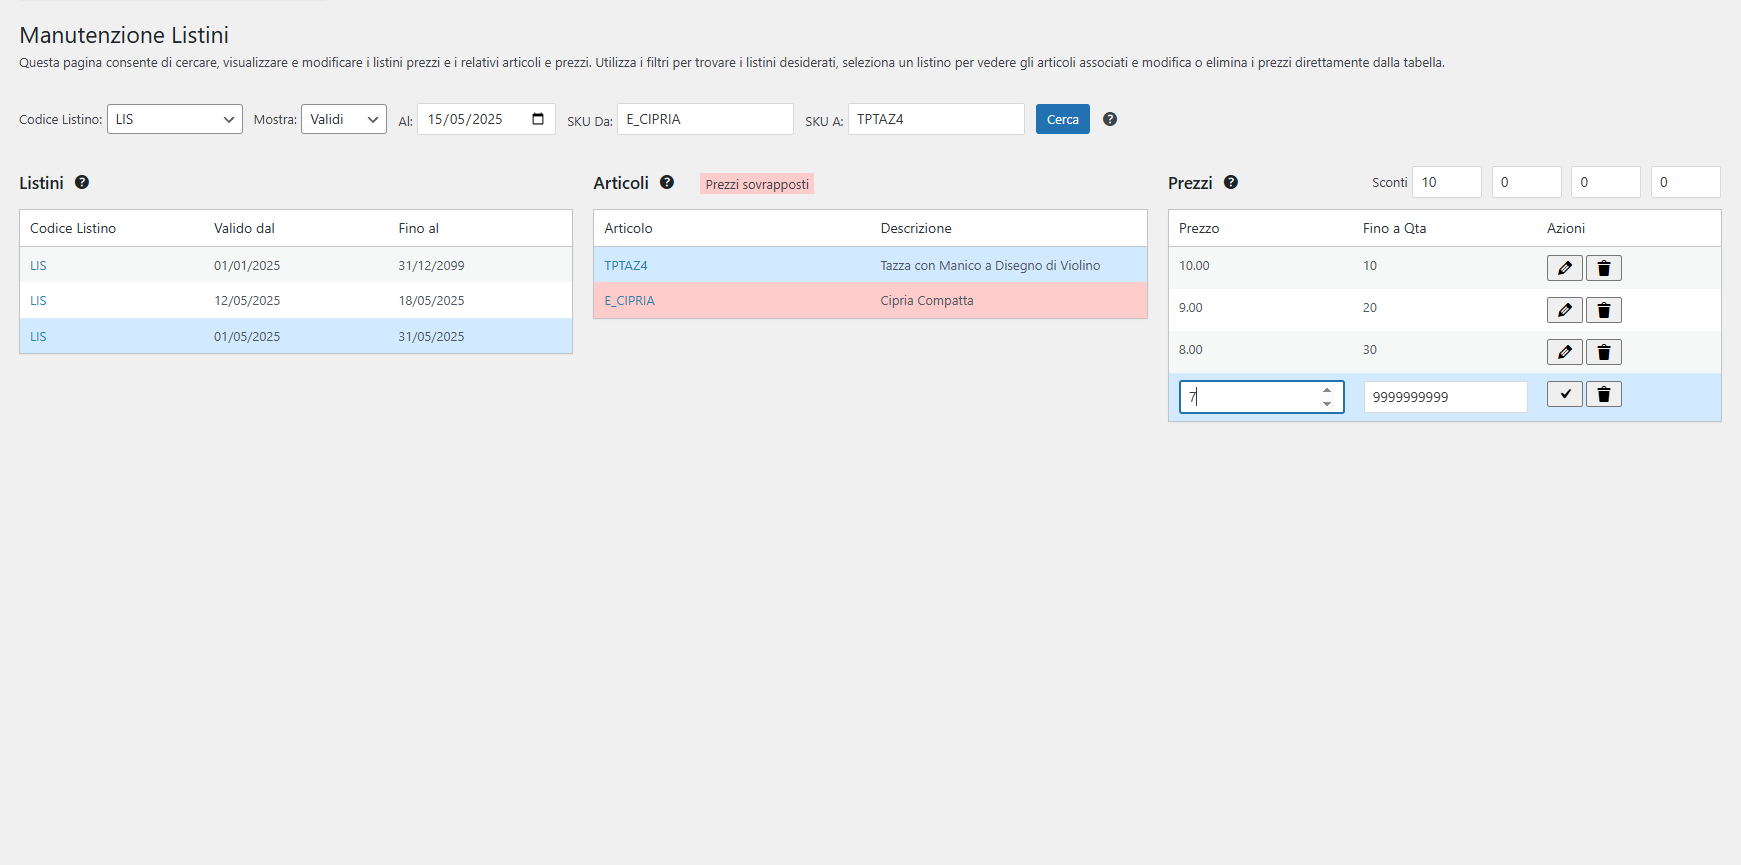Focus the Fino a Qta field 9999999999

(x=1446, y=397)
